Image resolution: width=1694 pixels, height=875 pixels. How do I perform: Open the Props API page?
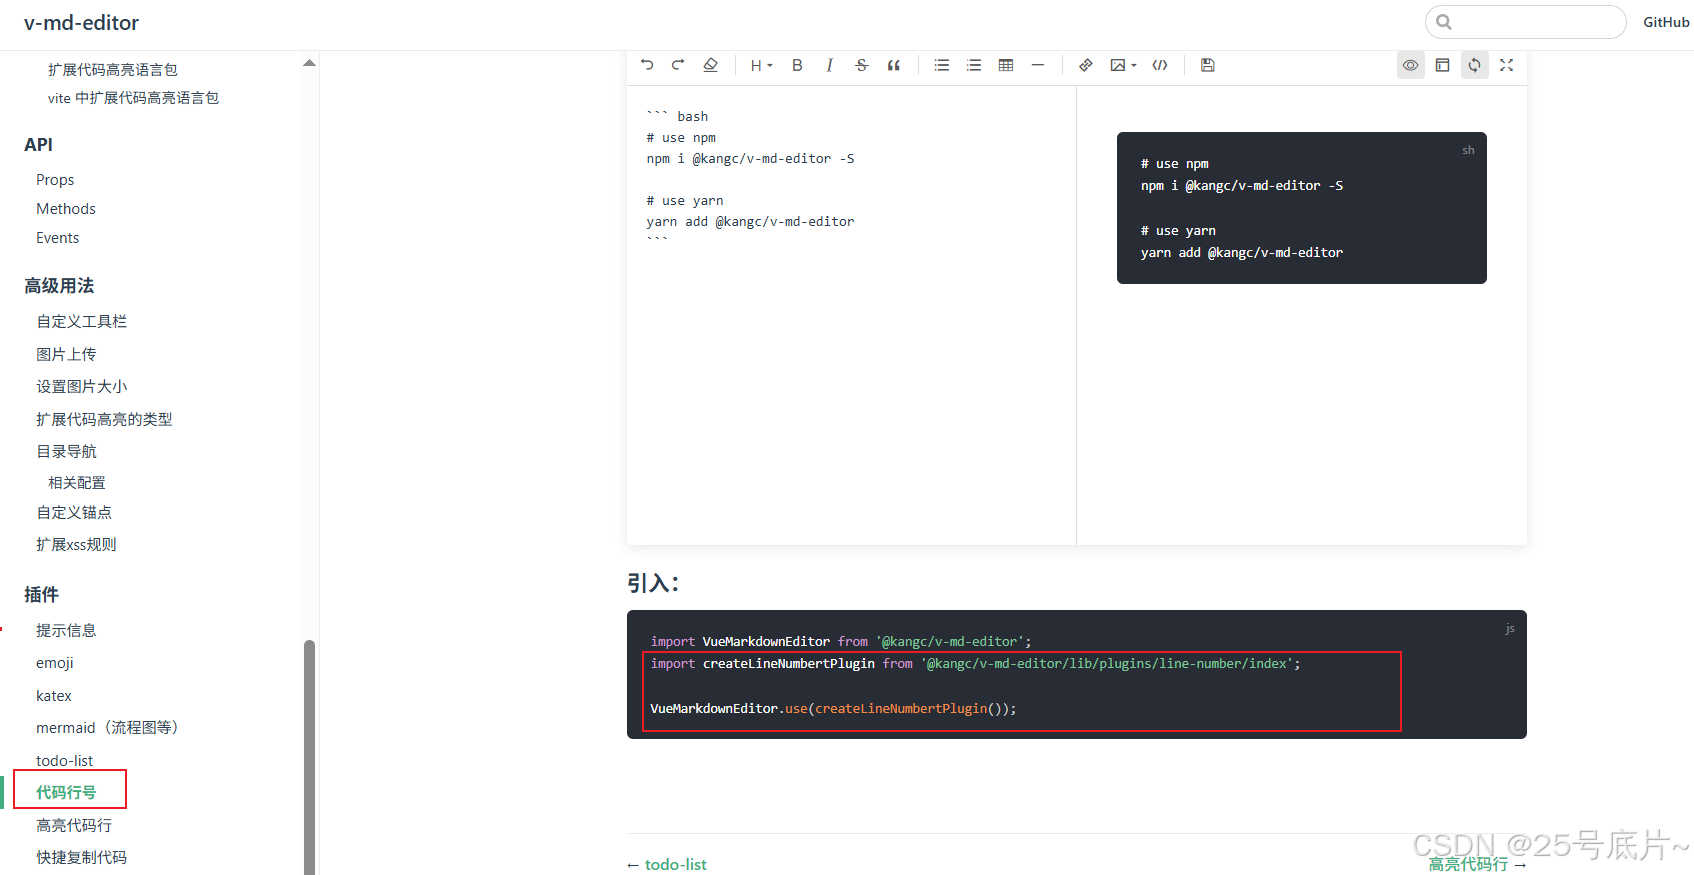[x=55, y=180]
